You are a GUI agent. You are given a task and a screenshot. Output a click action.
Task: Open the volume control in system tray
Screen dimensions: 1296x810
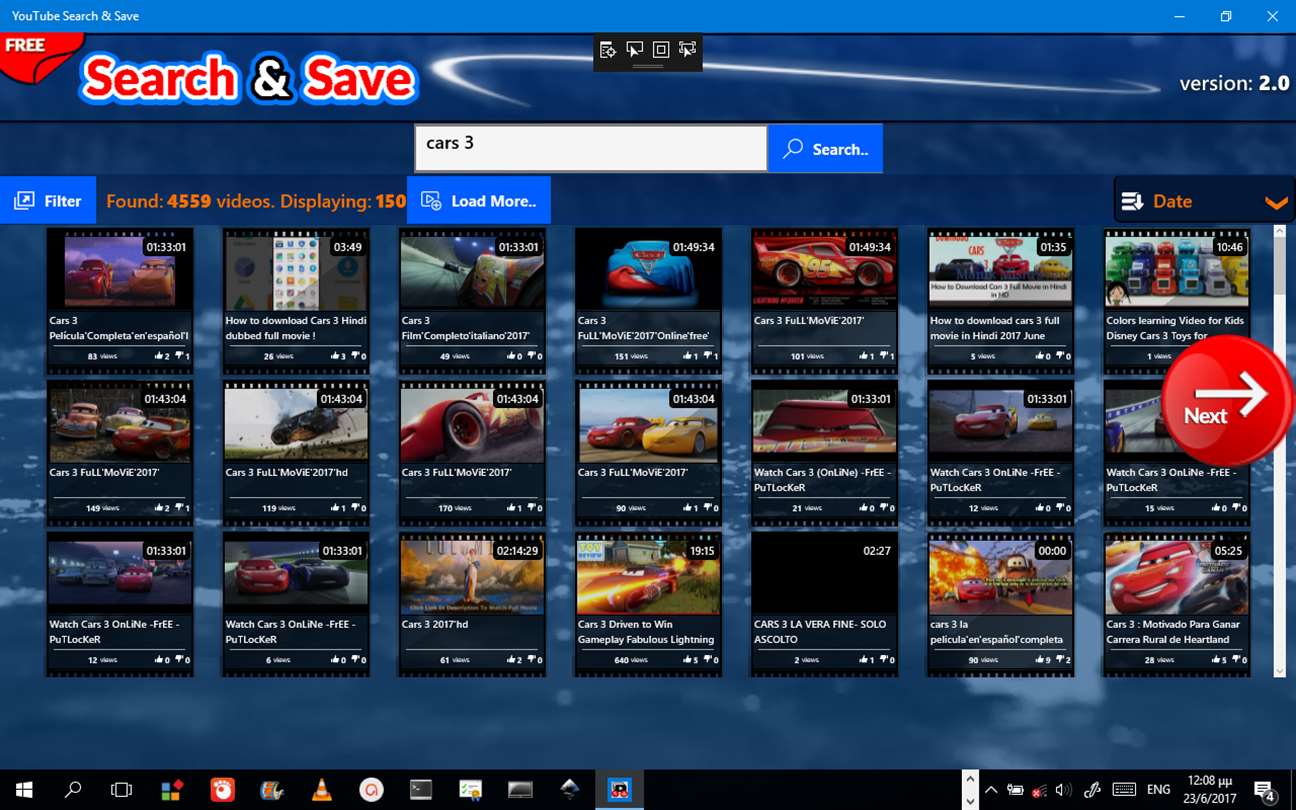pyautogui.click(x=1063, y=790)
